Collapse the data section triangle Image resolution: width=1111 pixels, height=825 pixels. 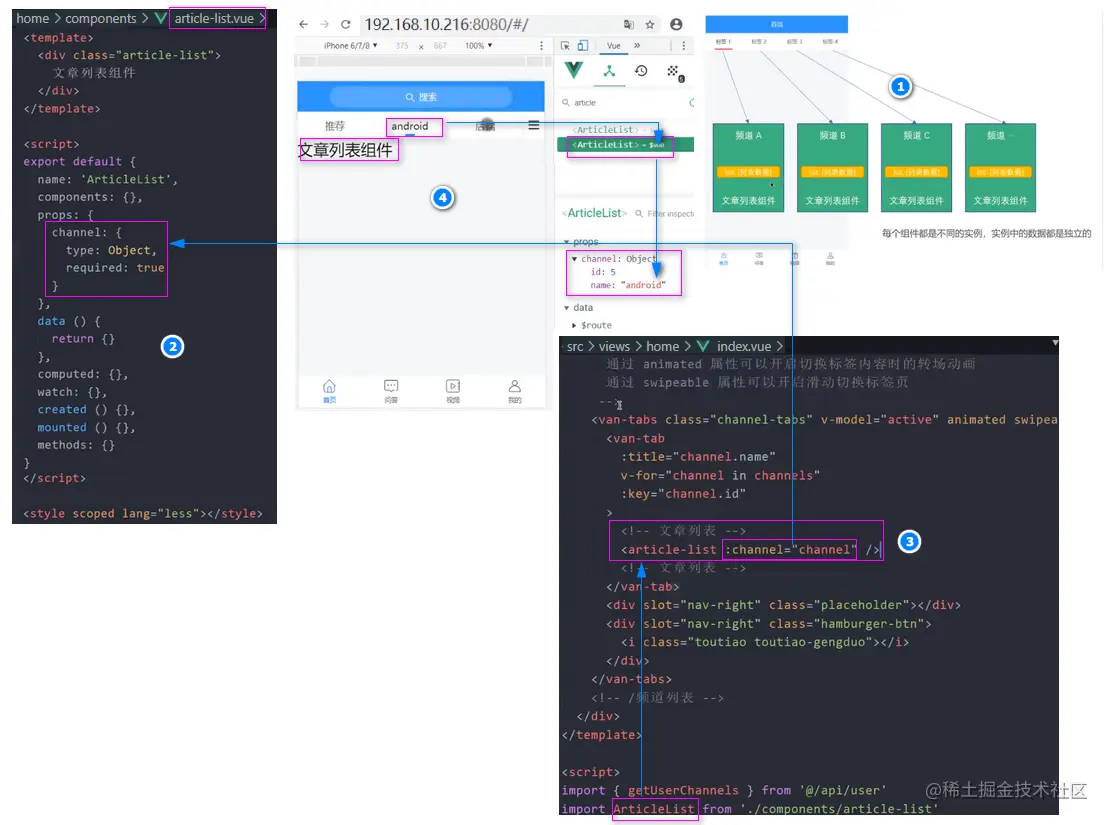click(566, 308)
